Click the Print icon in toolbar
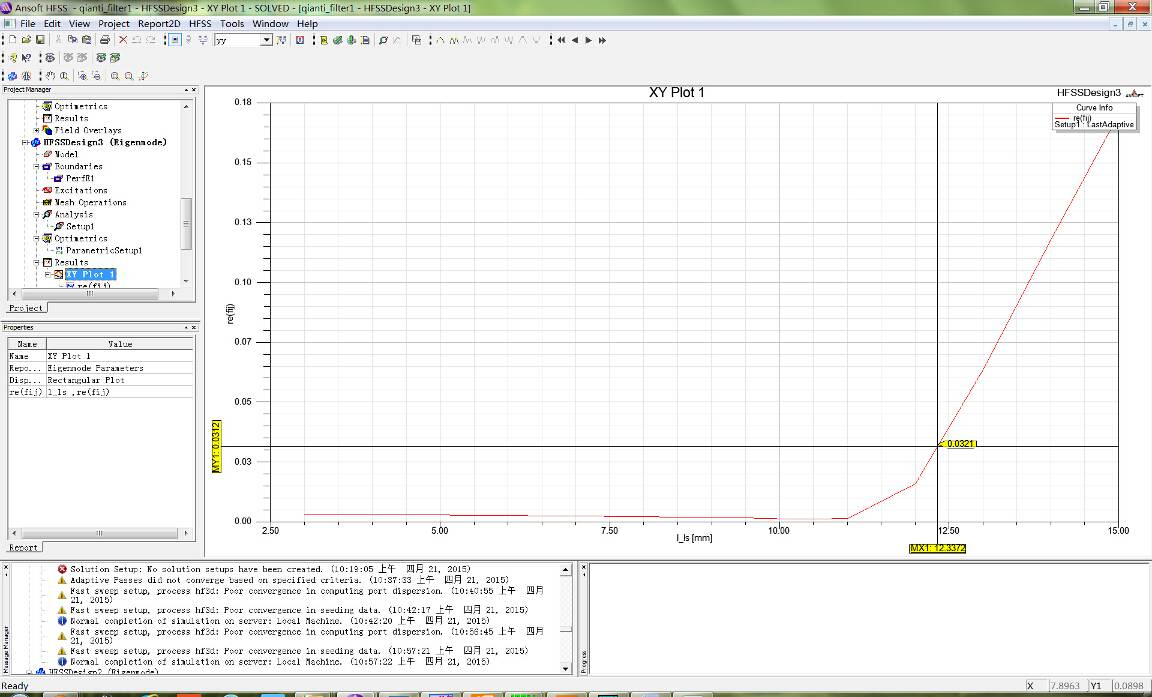 (x=104, y=40)
